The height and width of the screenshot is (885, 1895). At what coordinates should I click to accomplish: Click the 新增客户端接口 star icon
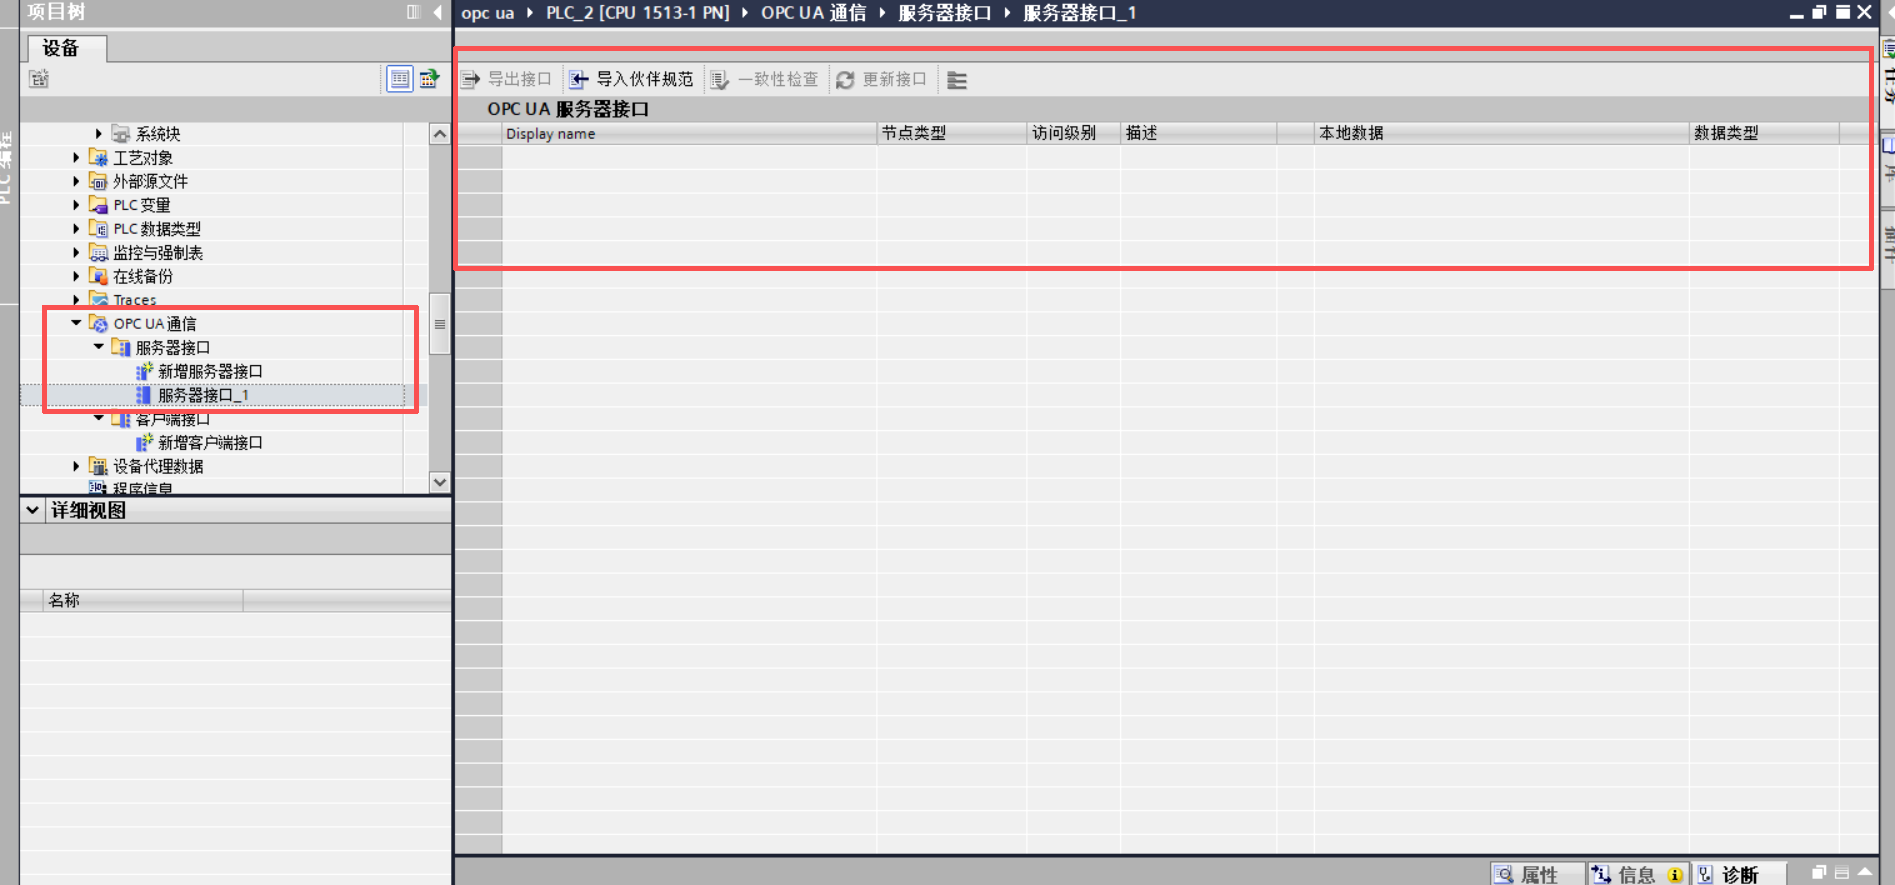tap(144, 442)
